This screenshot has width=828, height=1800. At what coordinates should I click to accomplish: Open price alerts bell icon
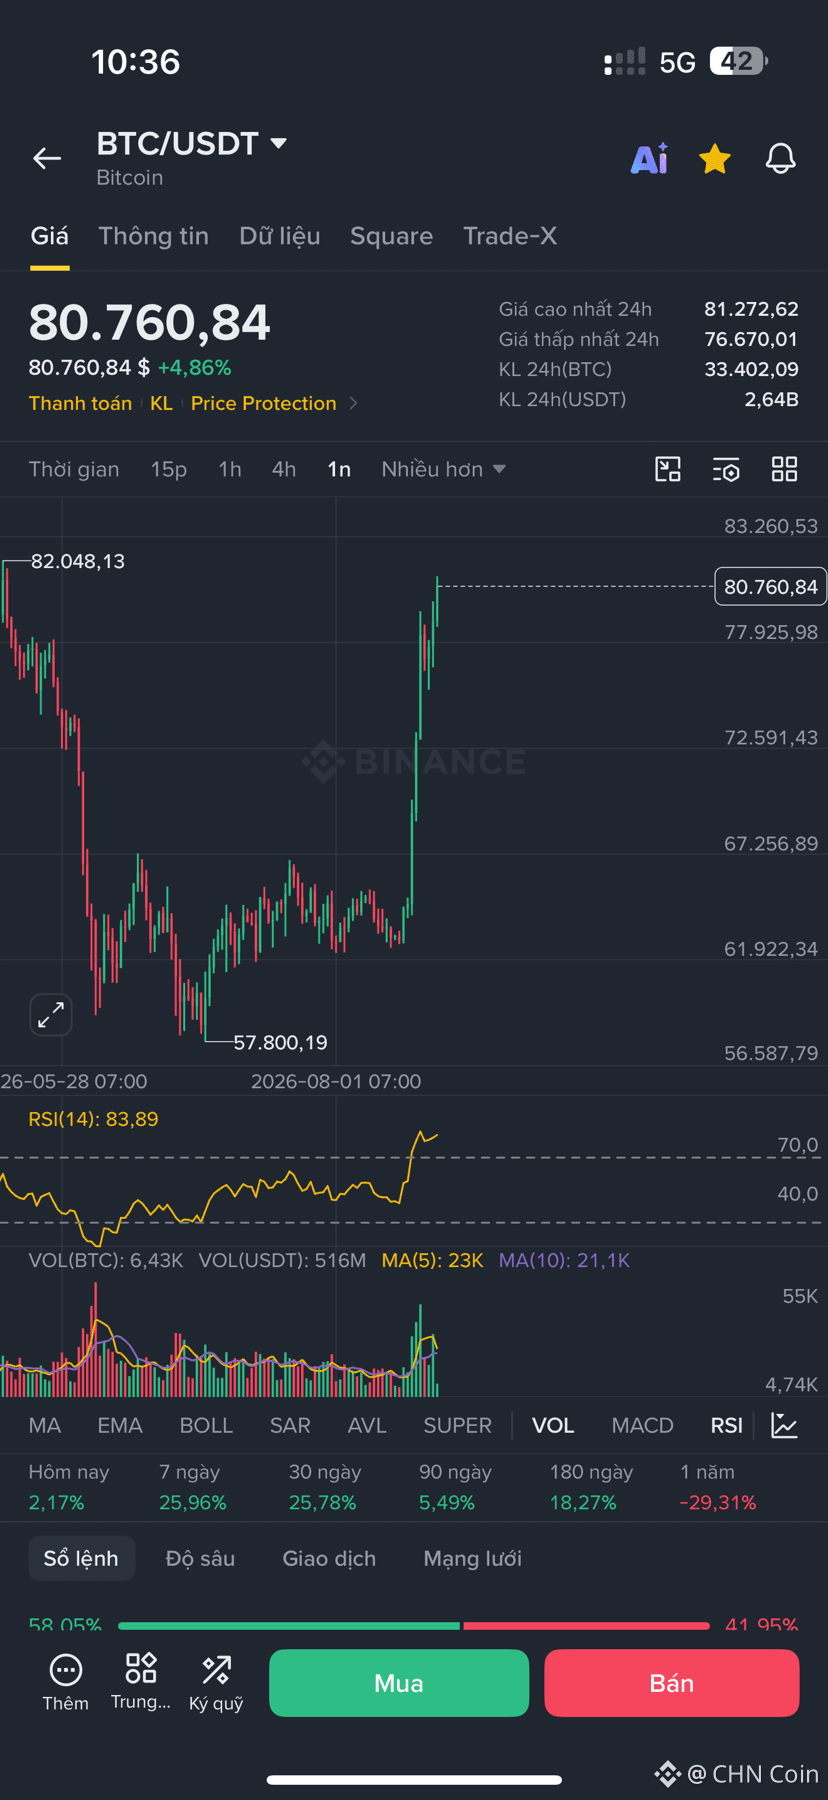pos(781,159)
